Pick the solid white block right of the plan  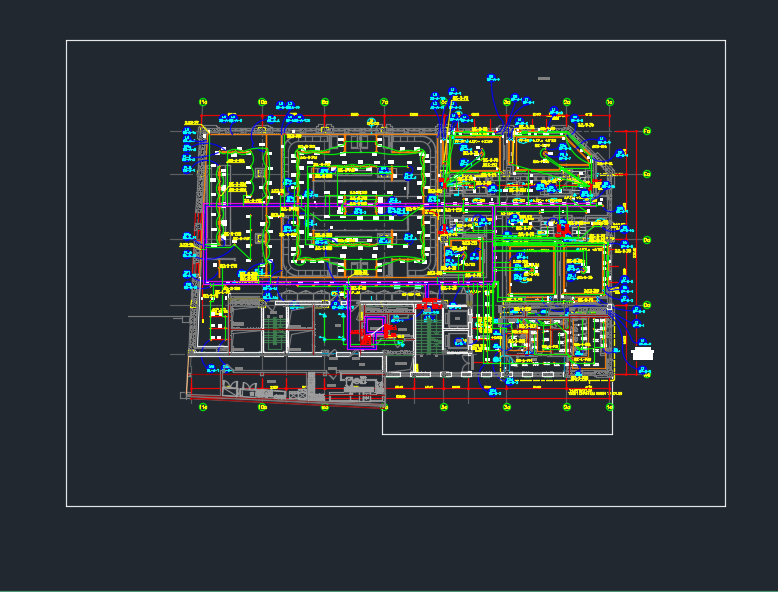[x=643, y=354]
